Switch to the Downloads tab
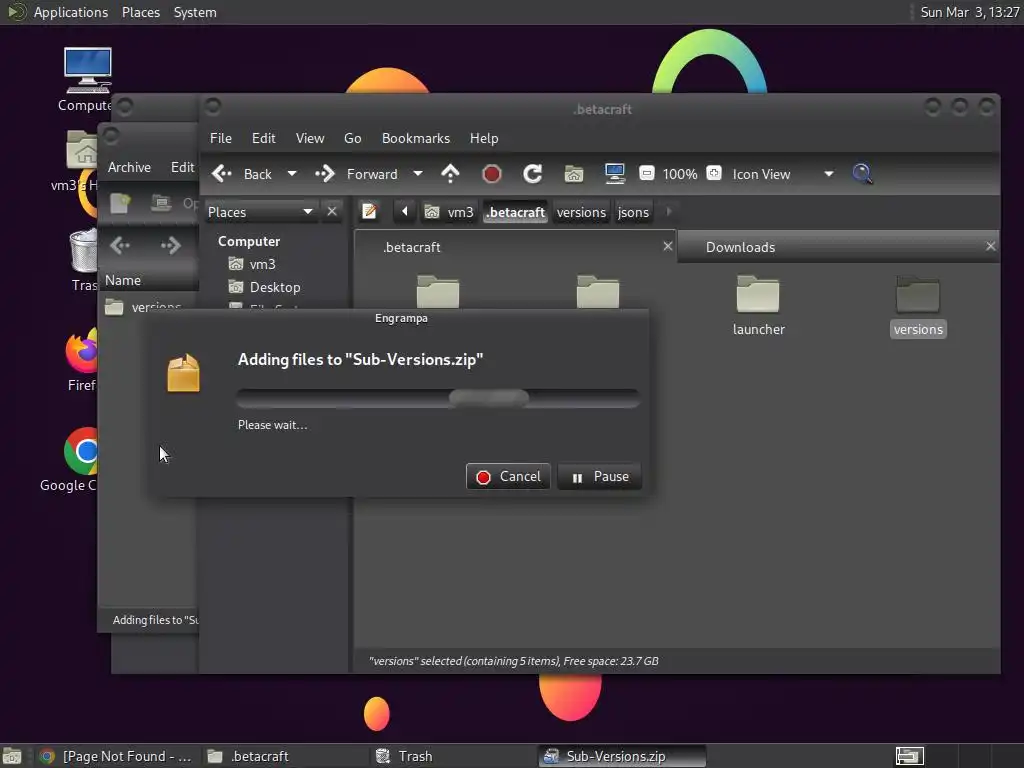Screen dimensions: 1024x768 coord(839,248)
